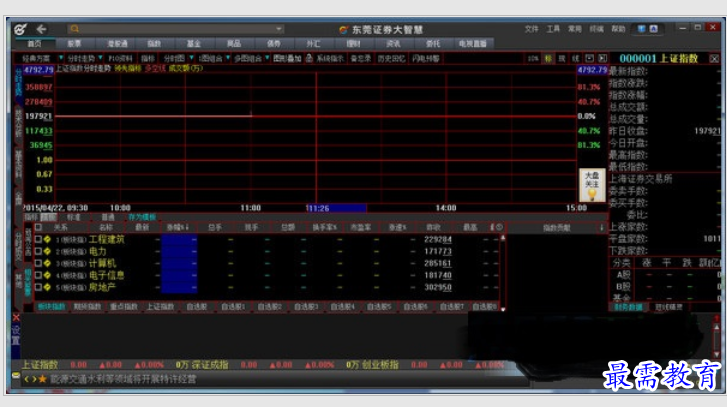Click the envelope message icon in status bar
Viewport: 727px width, 407px height.
pos(16,375)
